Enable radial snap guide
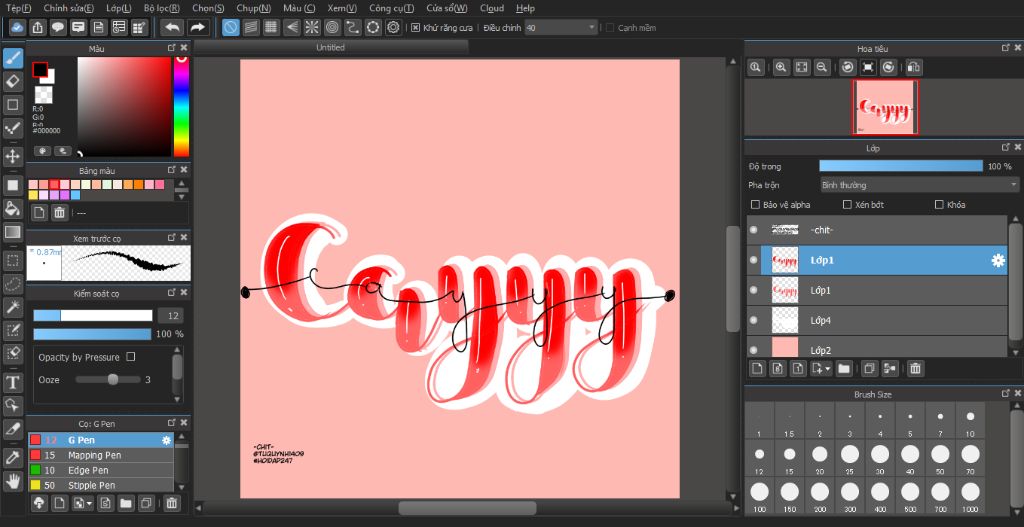This screenshot has height=527, width=1024. pyautogui.click(x=312, y=27)
